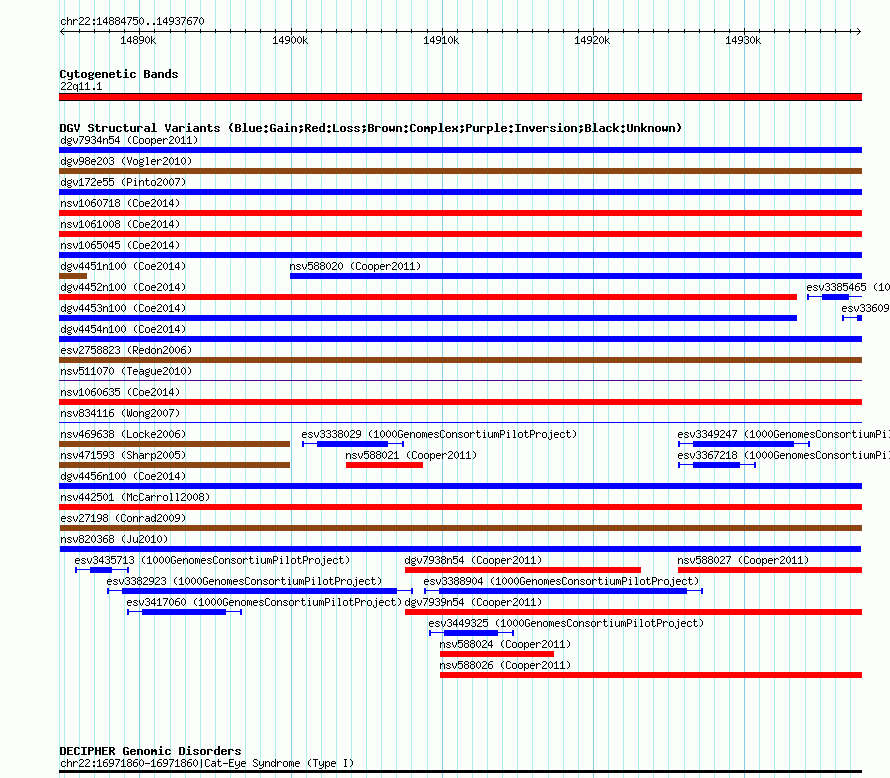Select the 22q11.1 band label

(x=81, y=86)
